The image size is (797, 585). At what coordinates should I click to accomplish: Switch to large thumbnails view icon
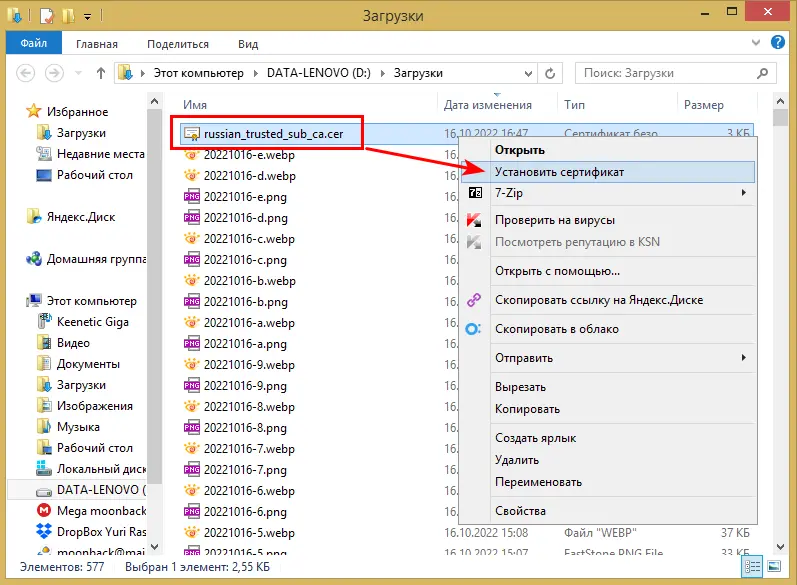click(774, 567)
